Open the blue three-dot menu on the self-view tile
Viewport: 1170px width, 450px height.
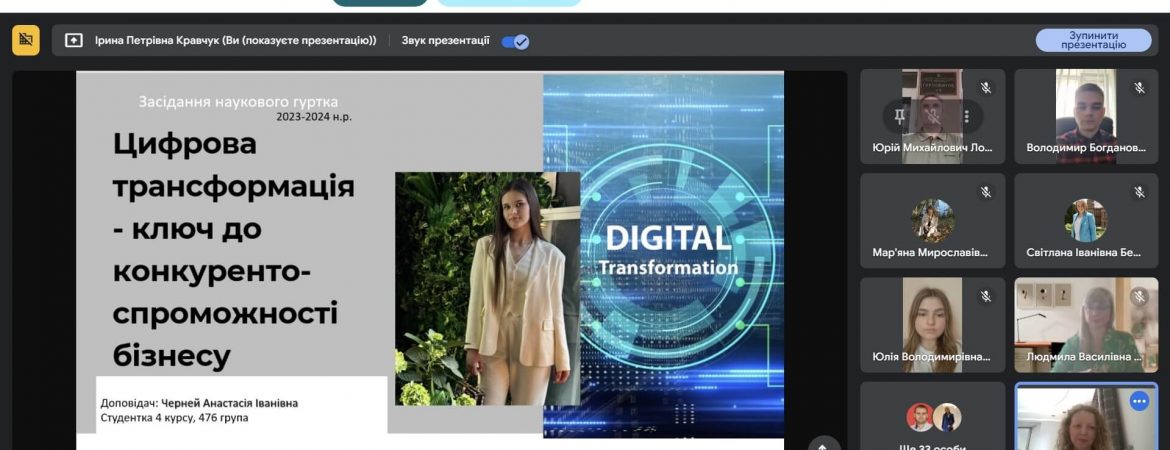[x=1139, y=401]
